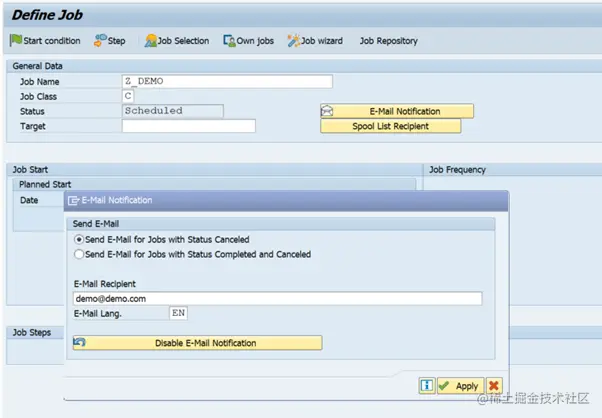Click the E-Mail Notification yellow button
602x418 pixels.
pyautogui.click(x=397, y=111)
